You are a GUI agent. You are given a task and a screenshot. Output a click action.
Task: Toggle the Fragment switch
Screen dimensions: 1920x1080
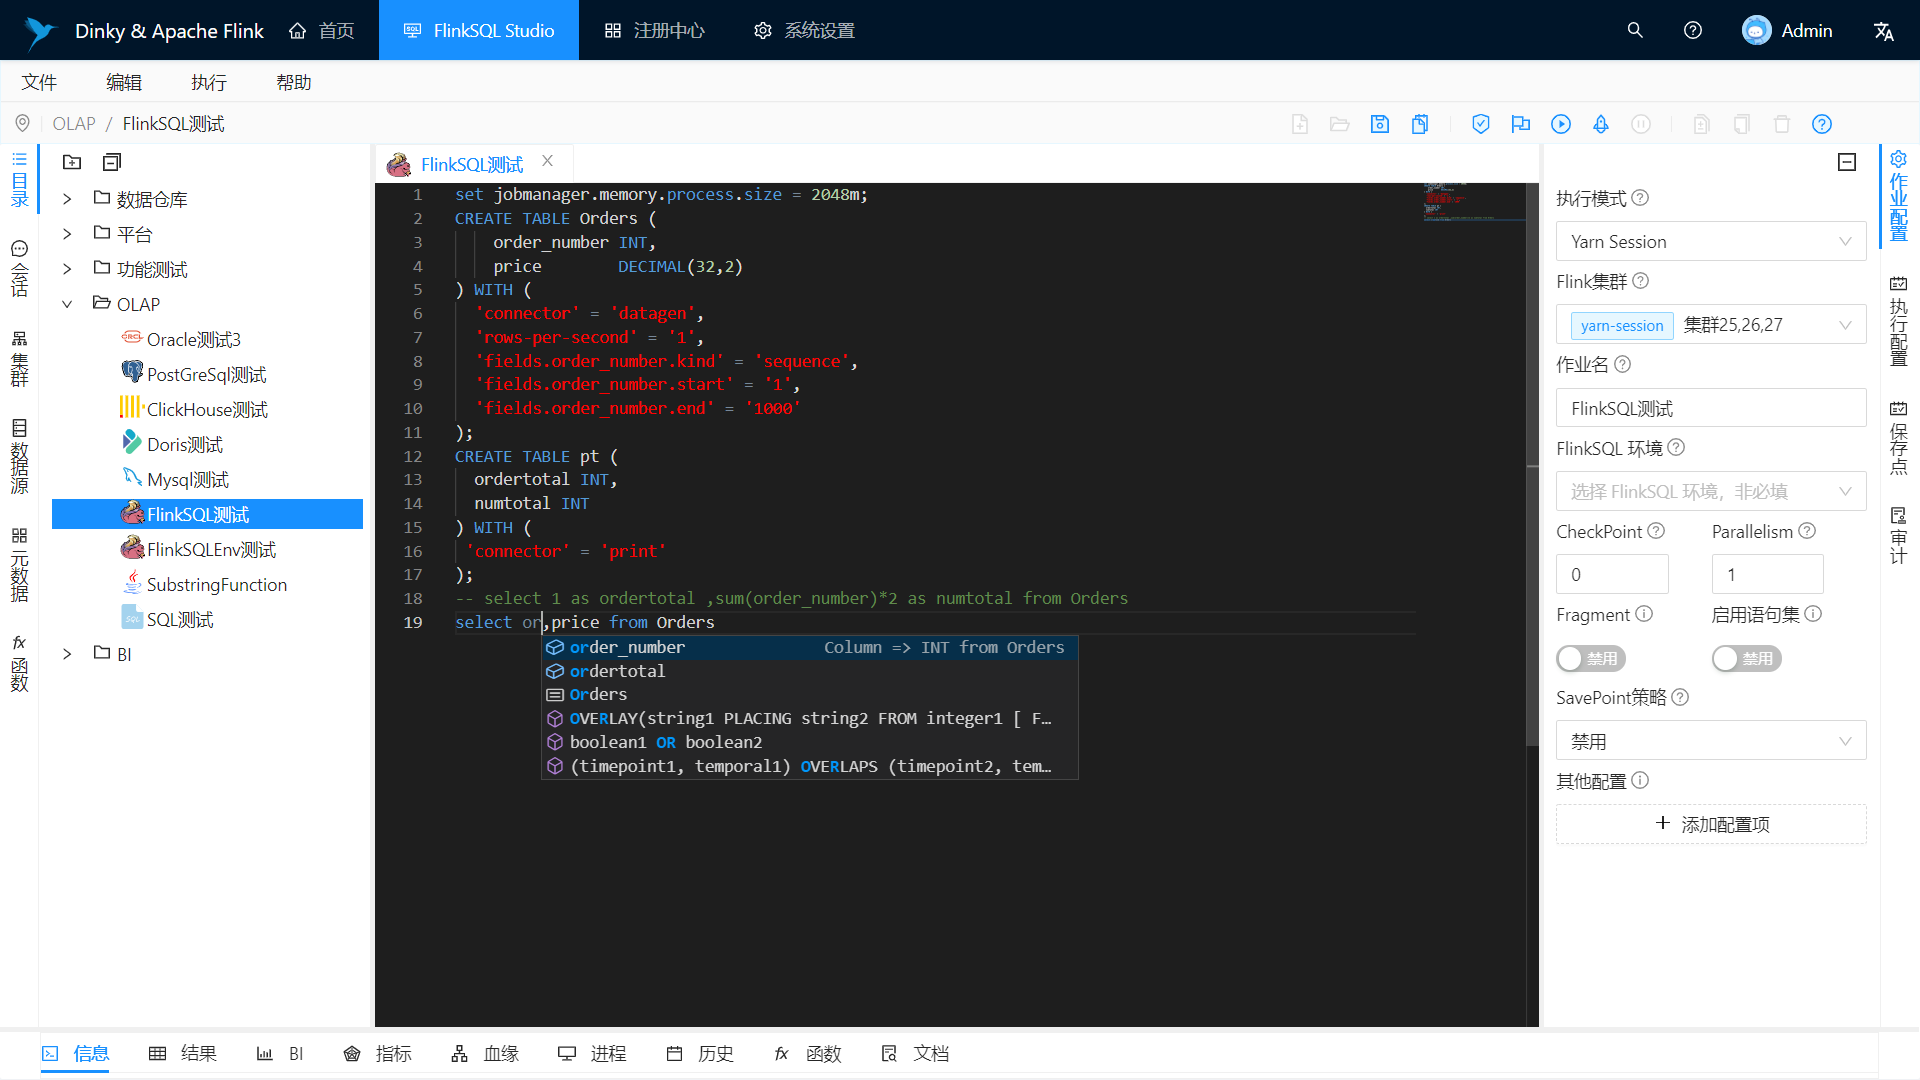pos(1591,658)
